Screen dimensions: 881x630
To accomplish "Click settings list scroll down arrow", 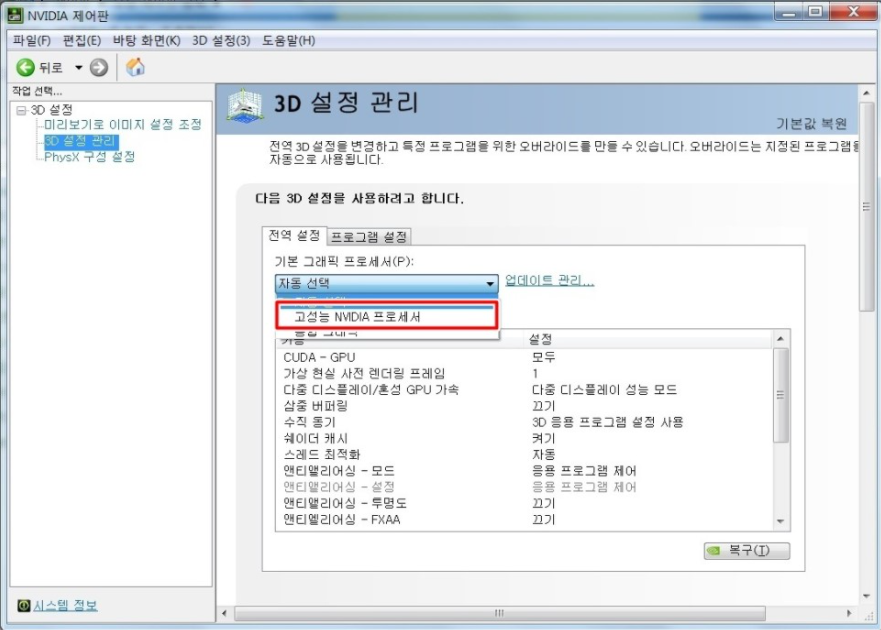I will point(780,522).
